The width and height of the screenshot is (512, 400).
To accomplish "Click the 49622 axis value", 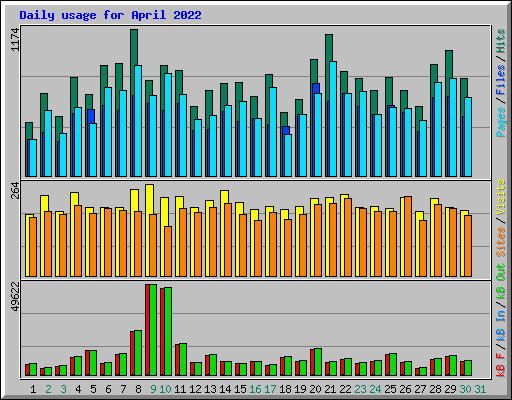I will pos(15,297).
